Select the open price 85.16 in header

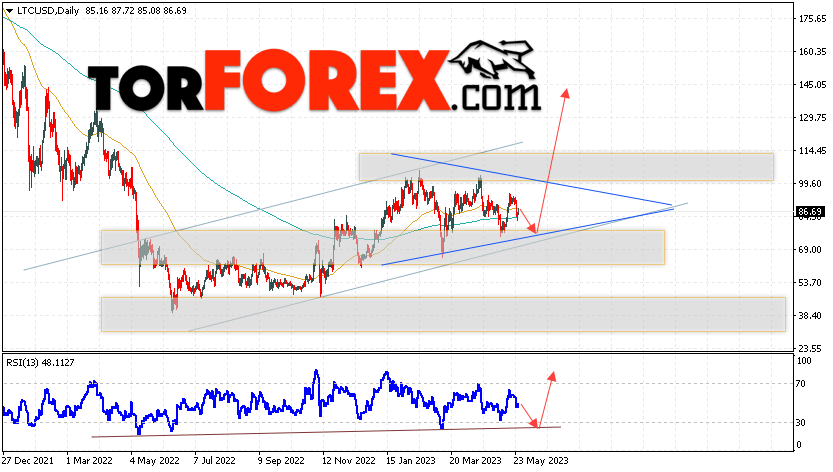click(96, 11)
